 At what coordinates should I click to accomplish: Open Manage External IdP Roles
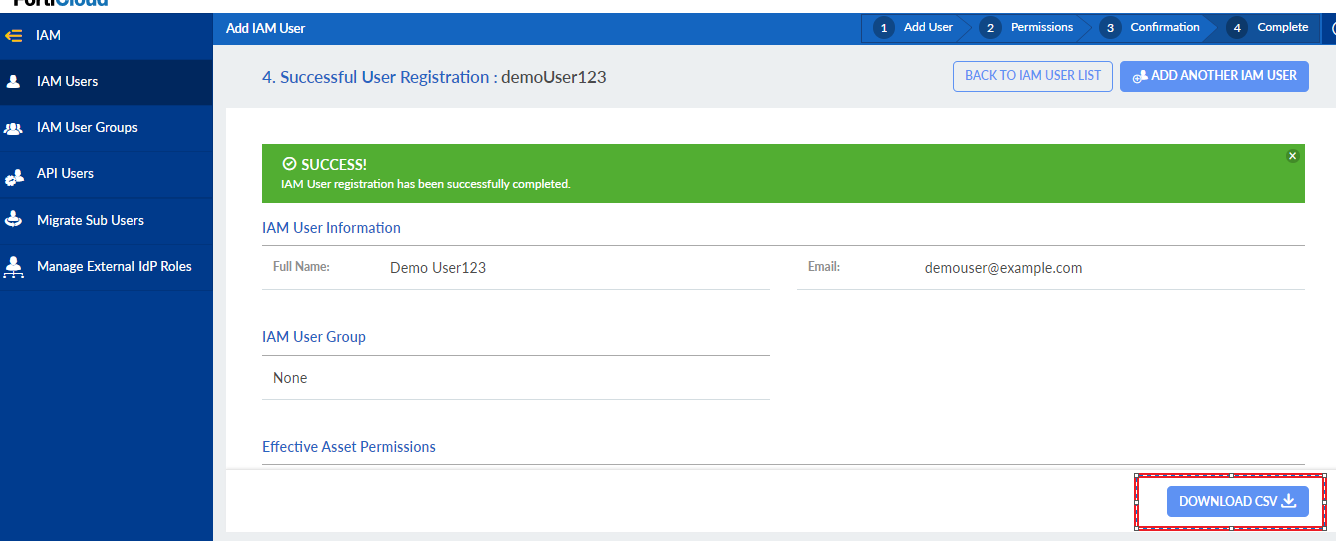[x=106, y=267]
